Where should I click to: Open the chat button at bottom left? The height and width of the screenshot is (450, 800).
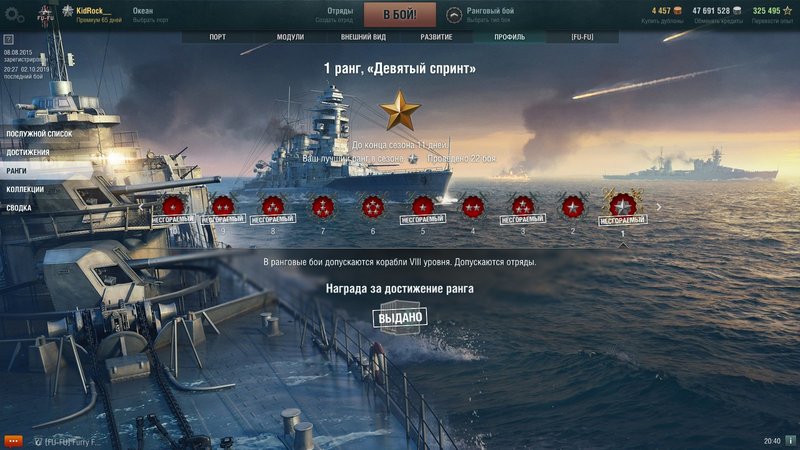[x=13, y=441]
